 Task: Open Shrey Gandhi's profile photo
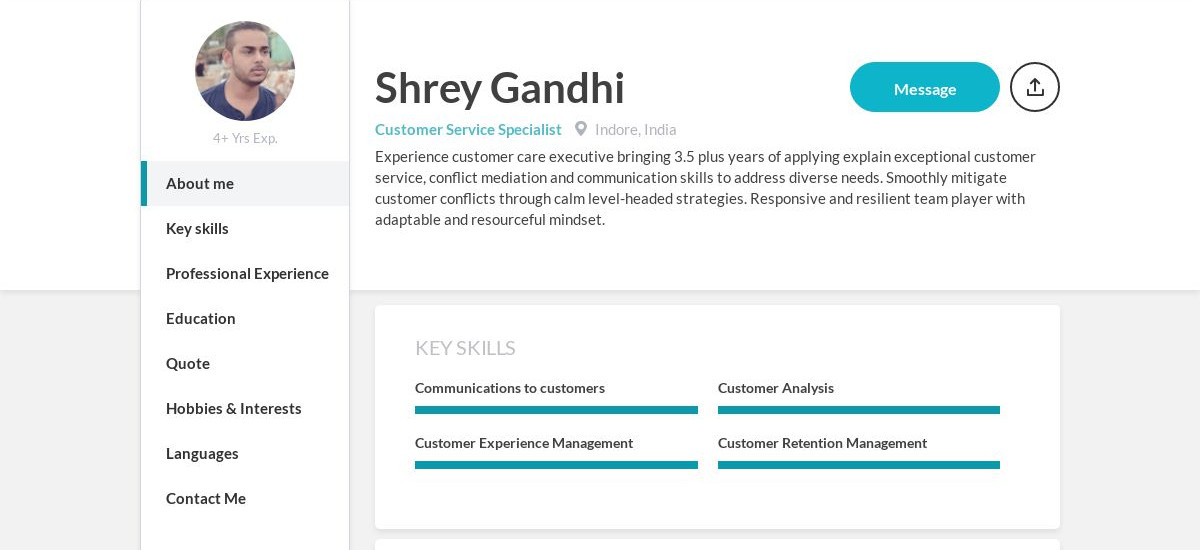[245, 71]
